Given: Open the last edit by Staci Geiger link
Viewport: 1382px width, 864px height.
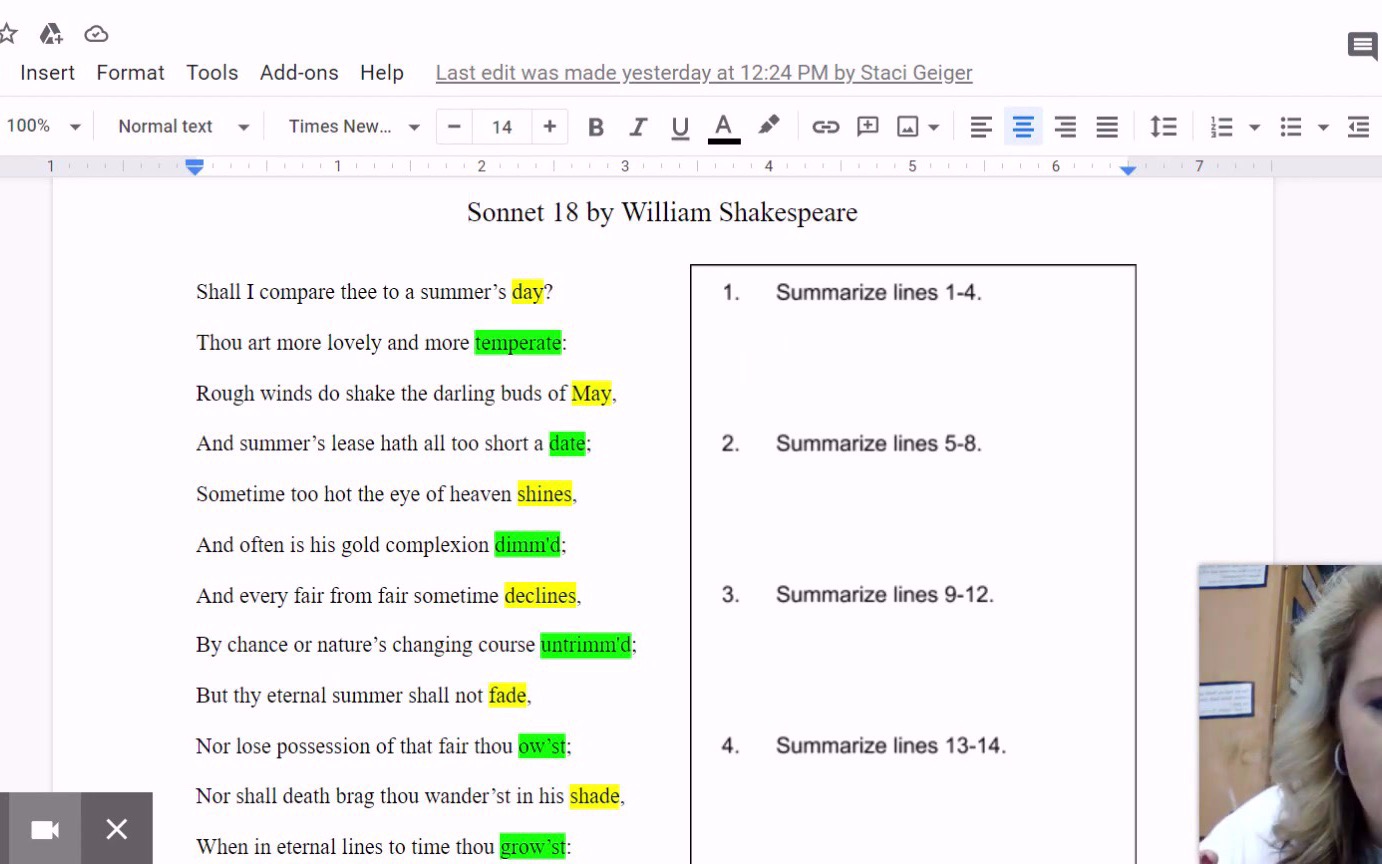Looking at the screenshot, I should 704,73.
